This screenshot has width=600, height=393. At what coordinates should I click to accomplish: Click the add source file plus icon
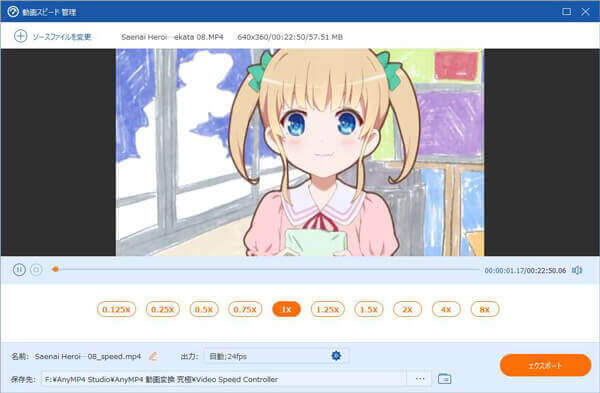20,36
